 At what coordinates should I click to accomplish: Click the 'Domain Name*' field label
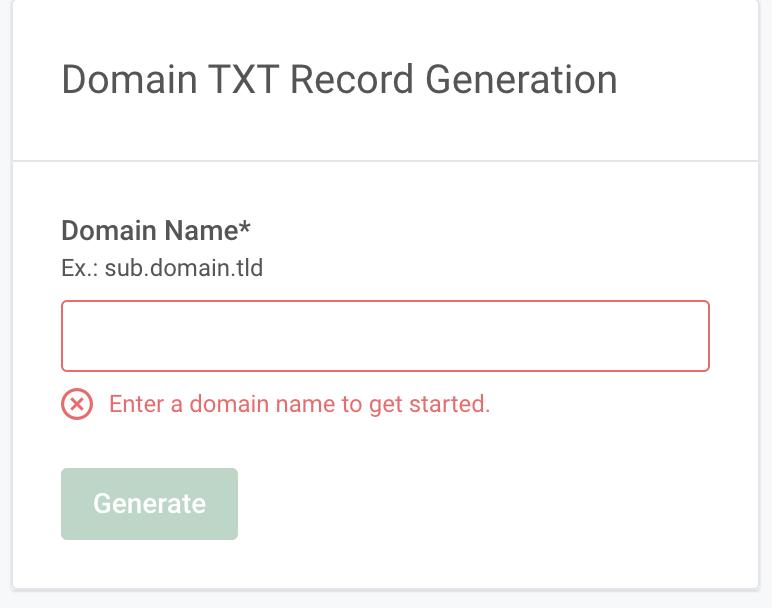coord(156,230)
